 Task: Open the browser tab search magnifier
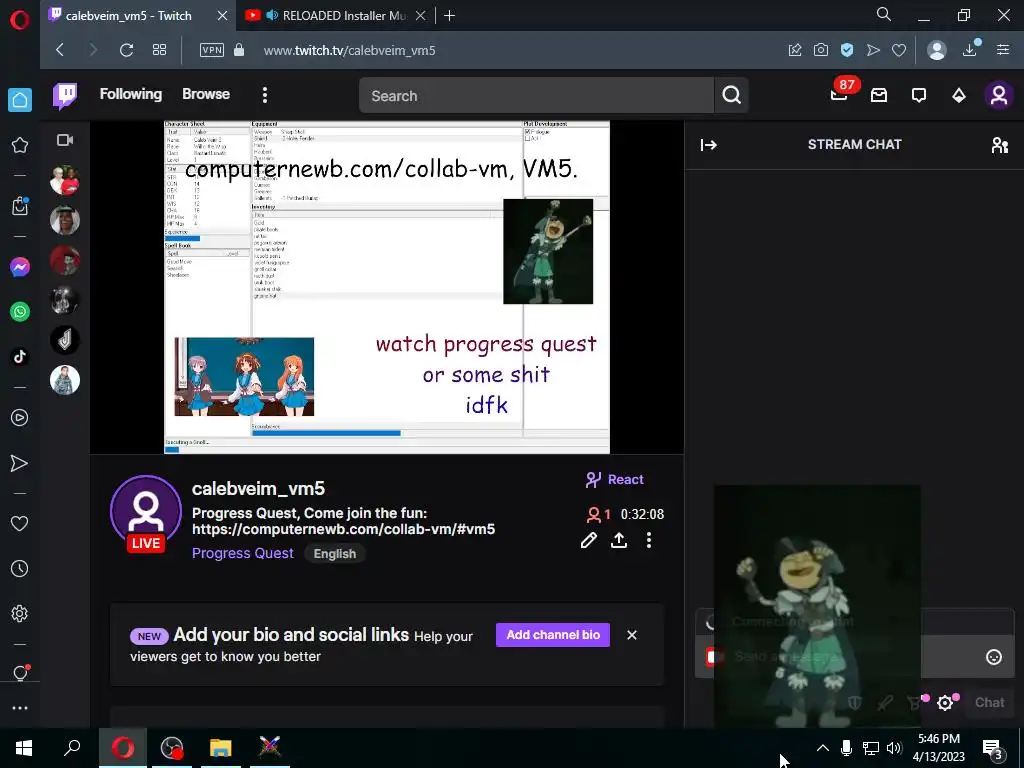point(884,14)
